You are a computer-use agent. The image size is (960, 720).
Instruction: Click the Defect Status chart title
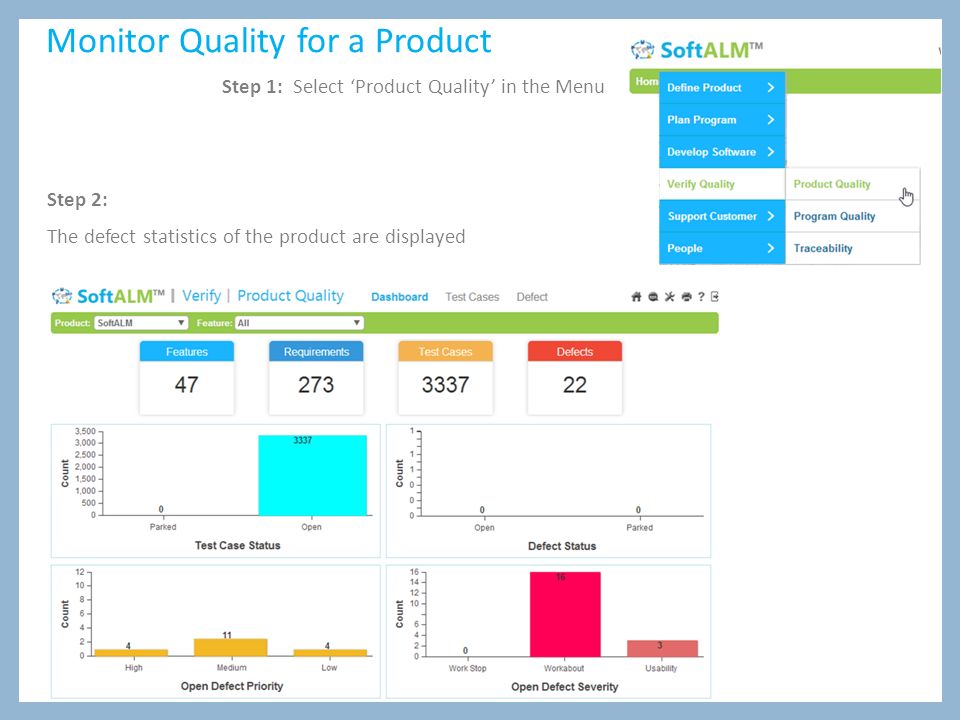(562, 546)
